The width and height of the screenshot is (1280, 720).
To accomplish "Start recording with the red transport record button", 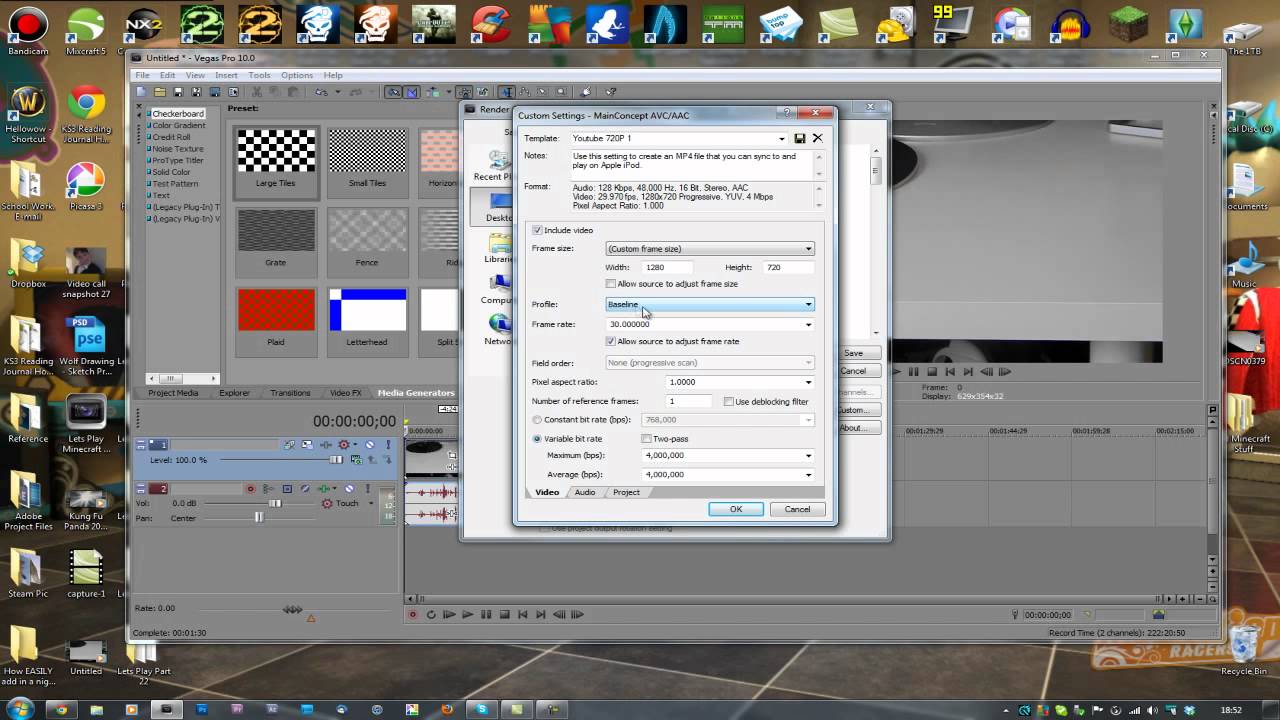I will click(413, 614).
